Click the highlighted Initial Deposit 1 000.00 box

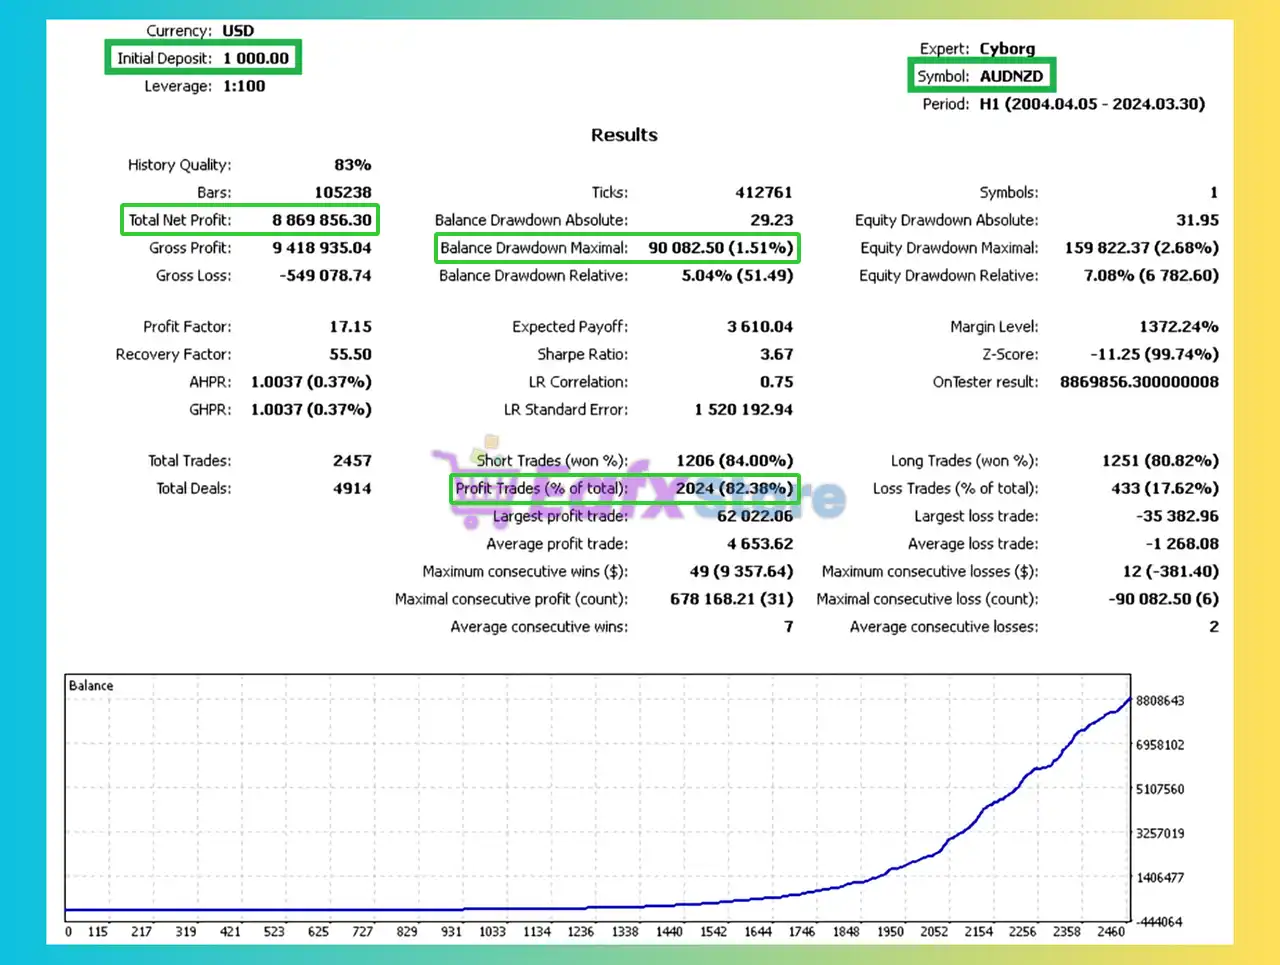(203, 58)
